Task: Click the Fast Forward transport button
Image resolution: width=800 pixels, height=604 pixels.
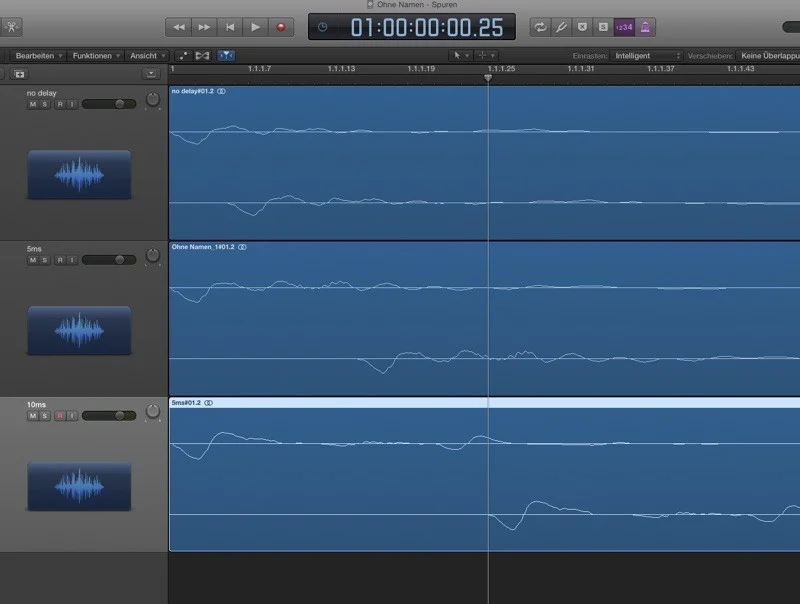Action: tap(204, 27)
